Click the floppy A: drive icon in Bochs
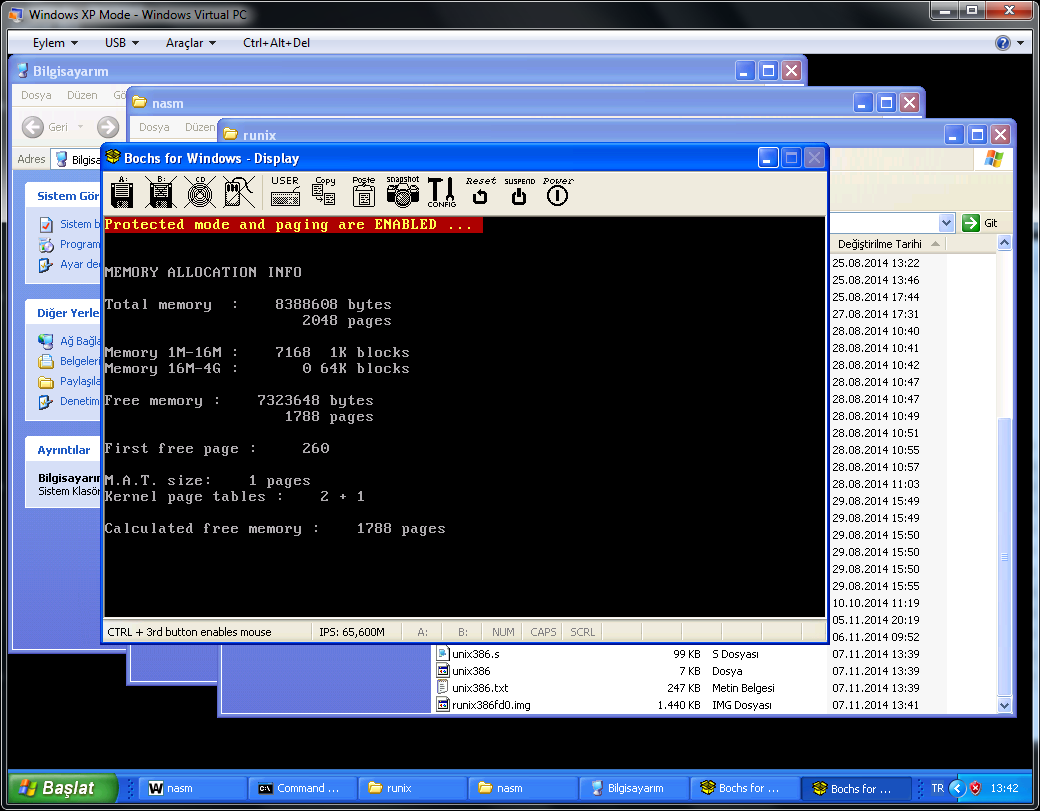The image size is (1040, 811). pos(122,192)
